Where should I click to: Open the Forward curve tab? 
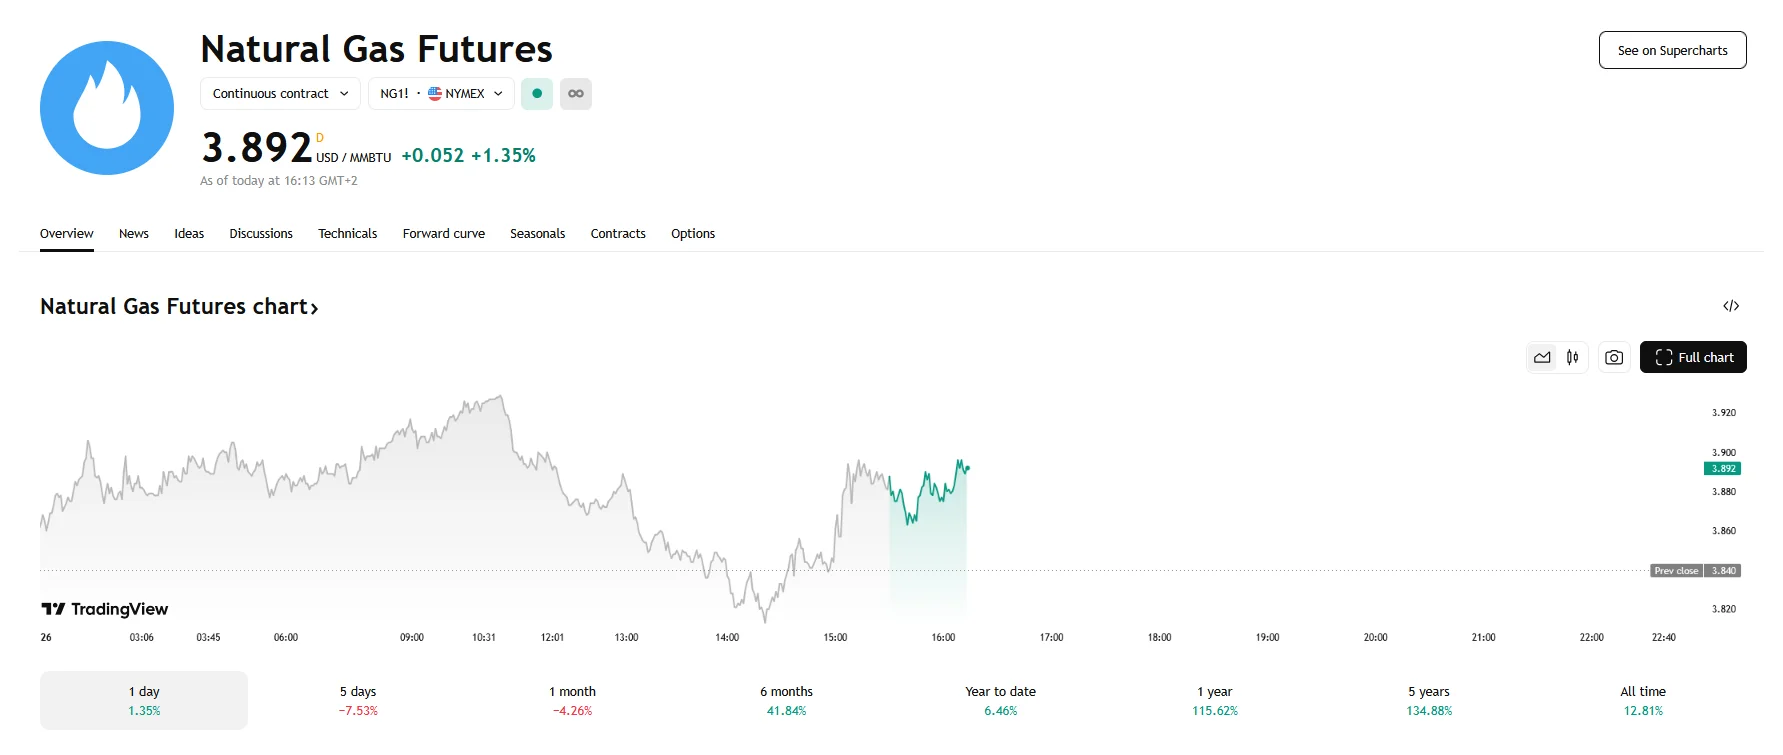pos(443,234)
